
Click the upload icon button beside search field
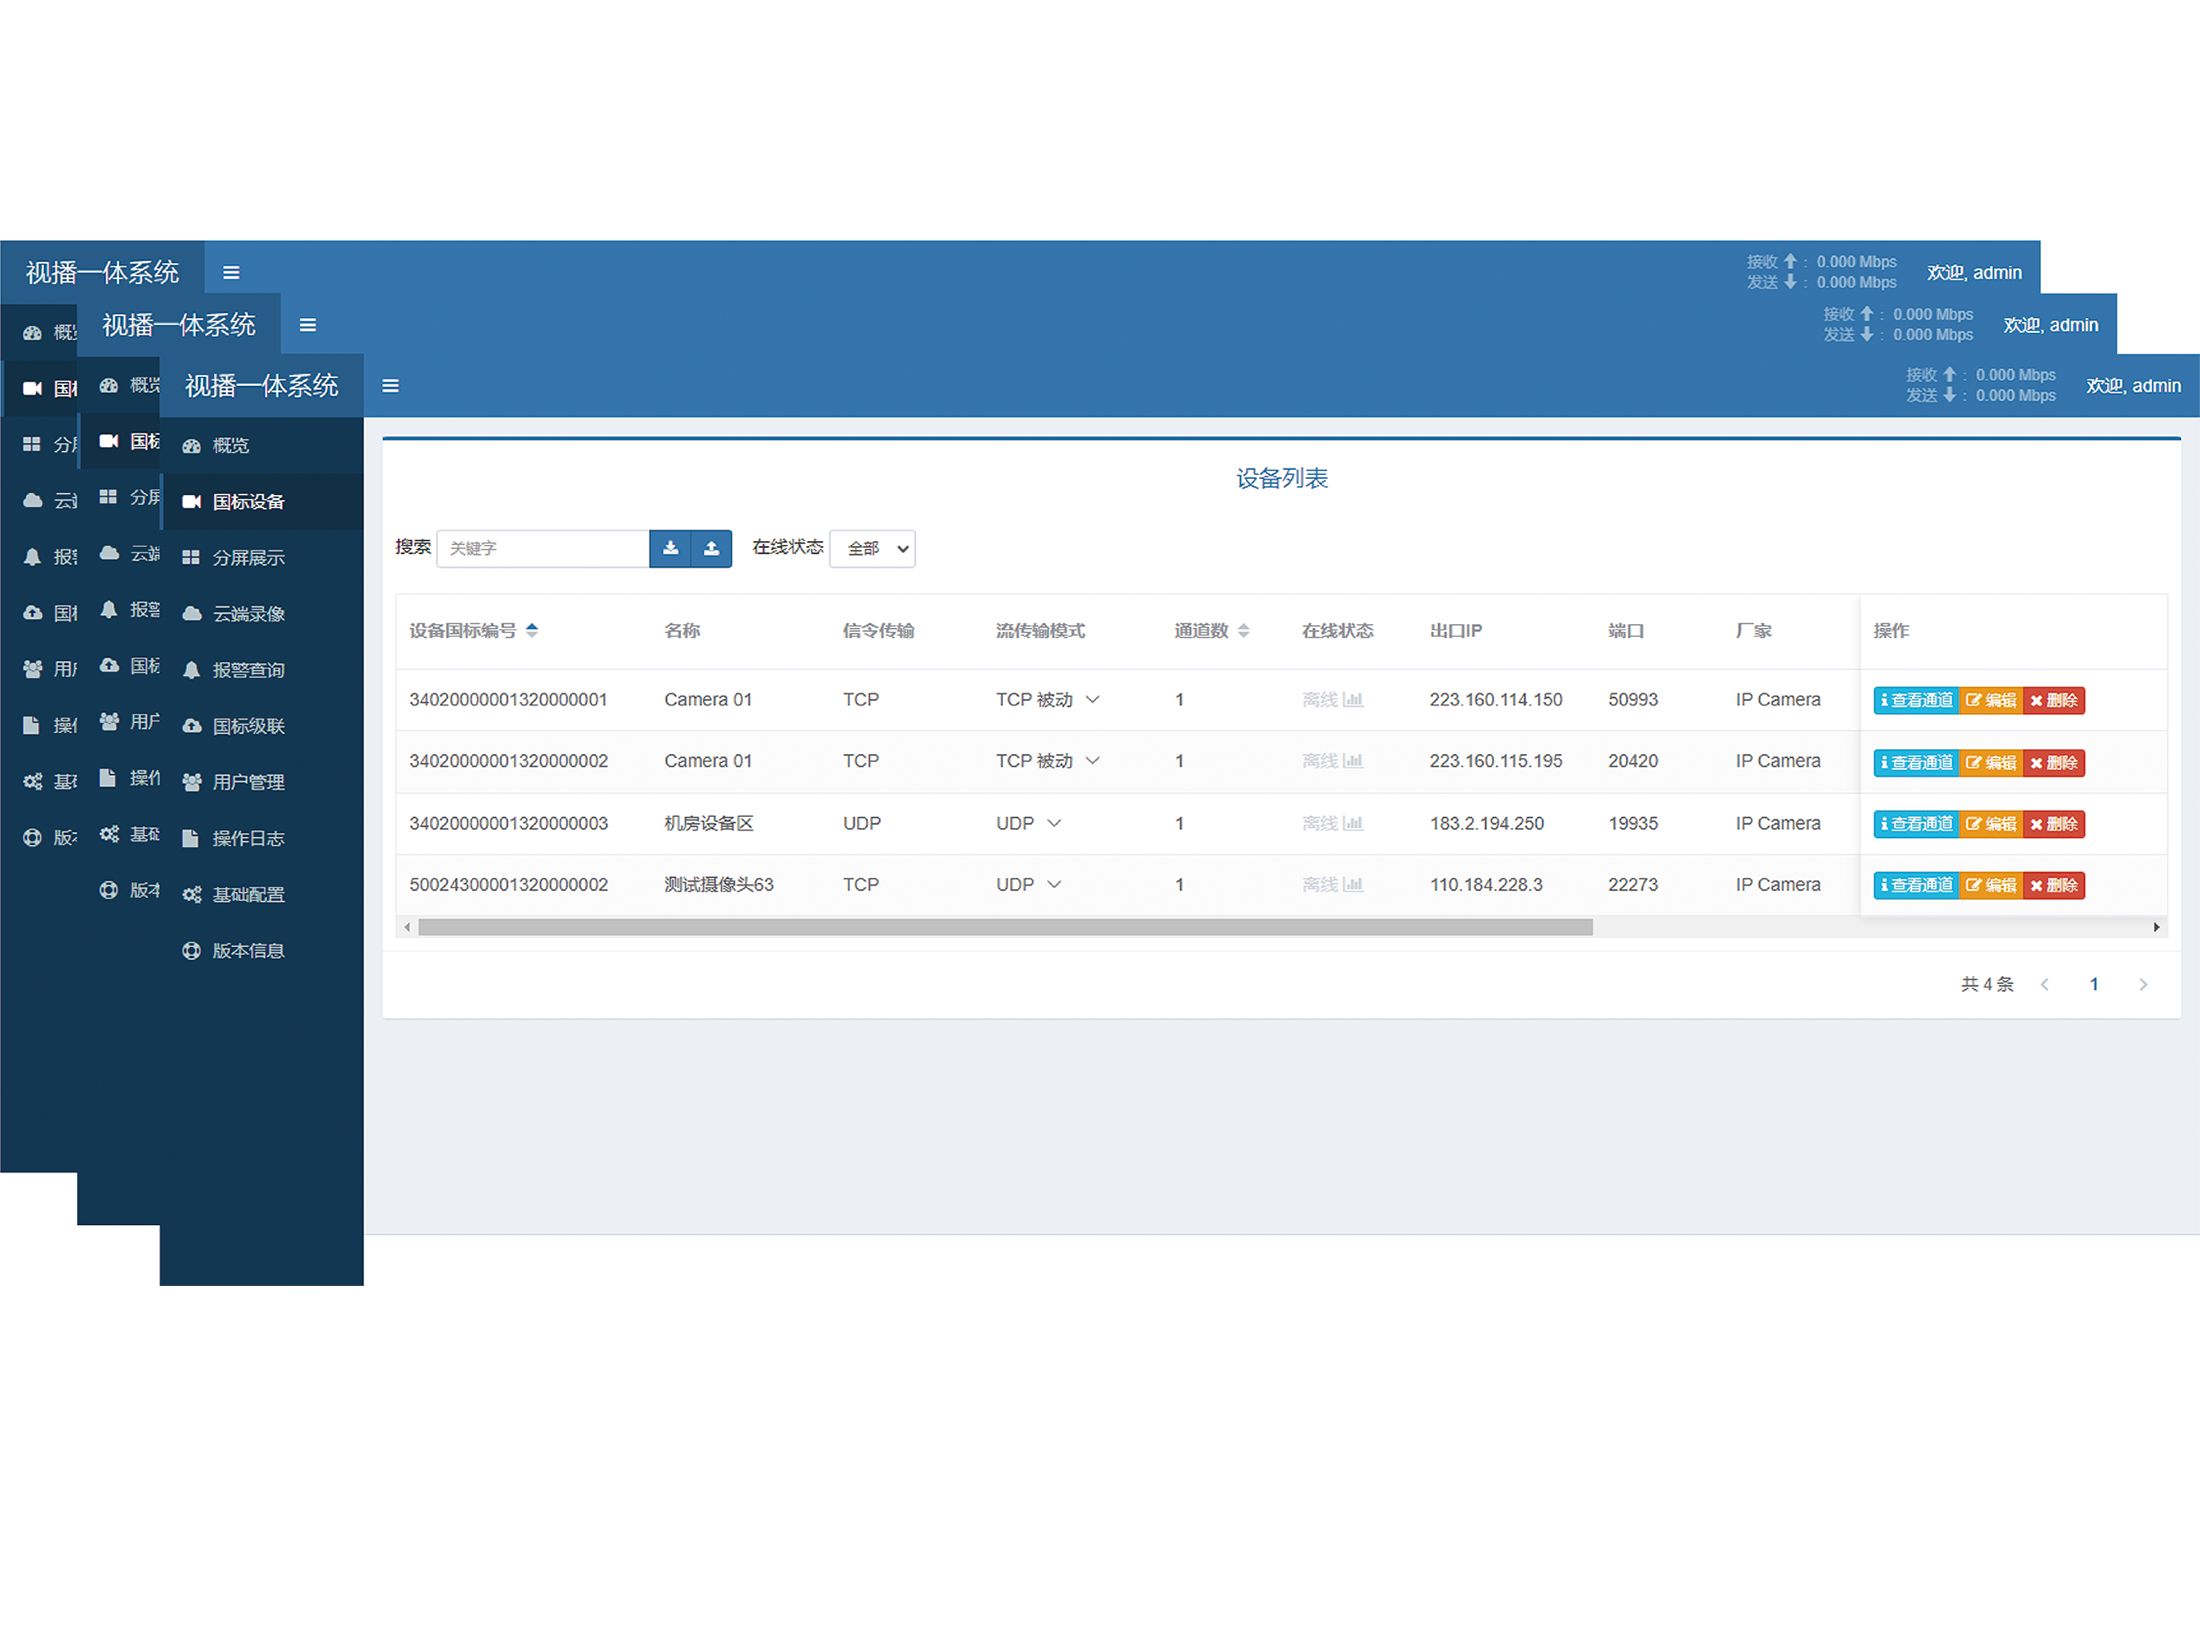[711, 548]
